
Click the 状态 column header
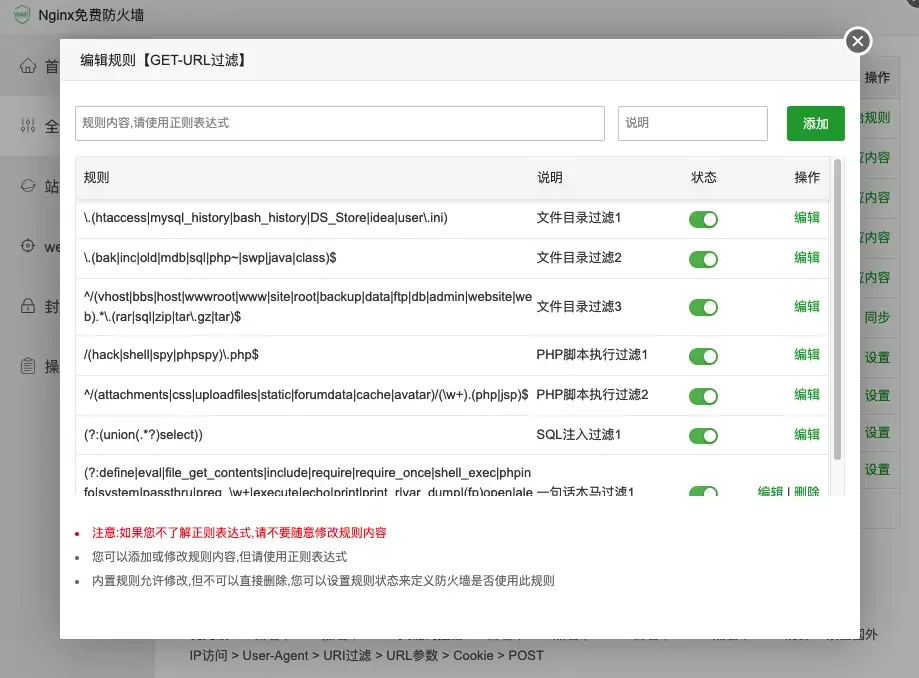(x=703, y=178)
